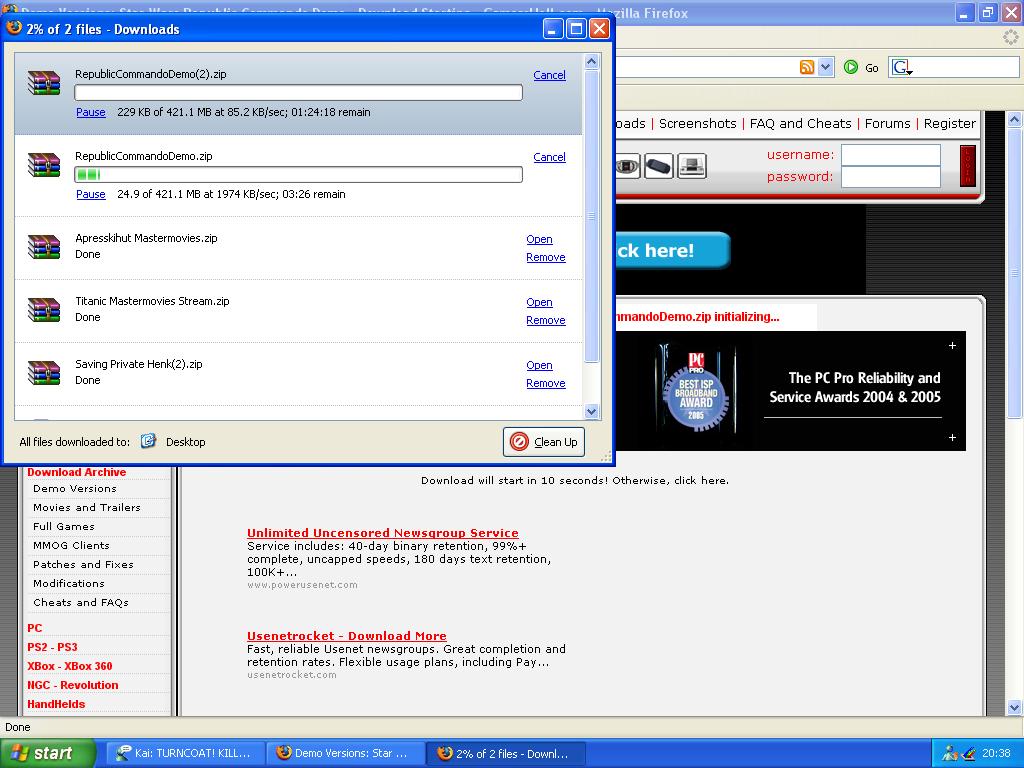Viewport: 1024px width, 768px height.
Task: Open Movies and Trailers sidebar item
Action: (x=87, y=507)
